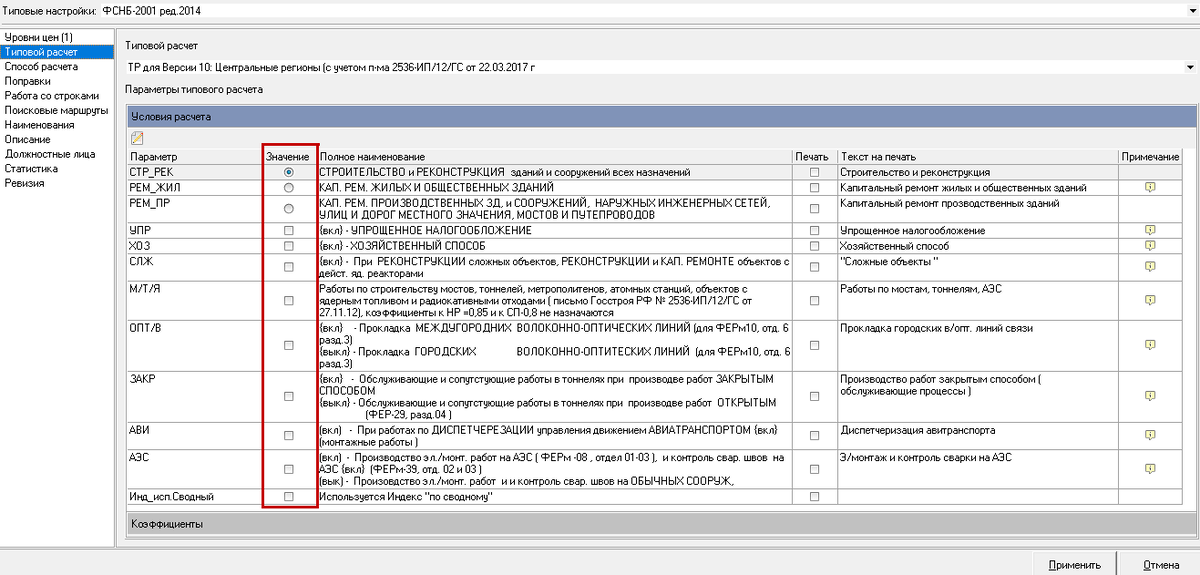Viewport: 1200px width, 575px height.
Task: Open the note icon in the ЗАКР row
Action: (1150, 396)
